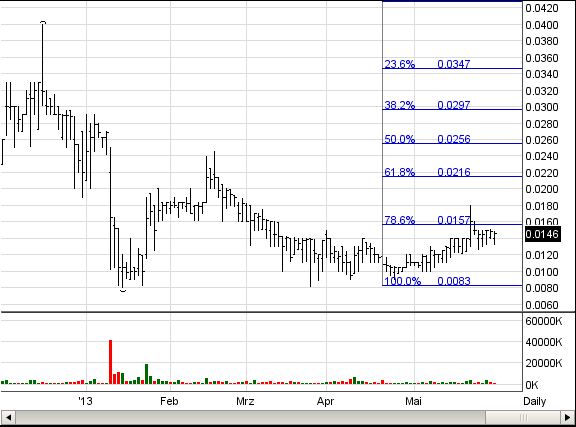Click the current price tag 0.0146

[x=542, y=234]
